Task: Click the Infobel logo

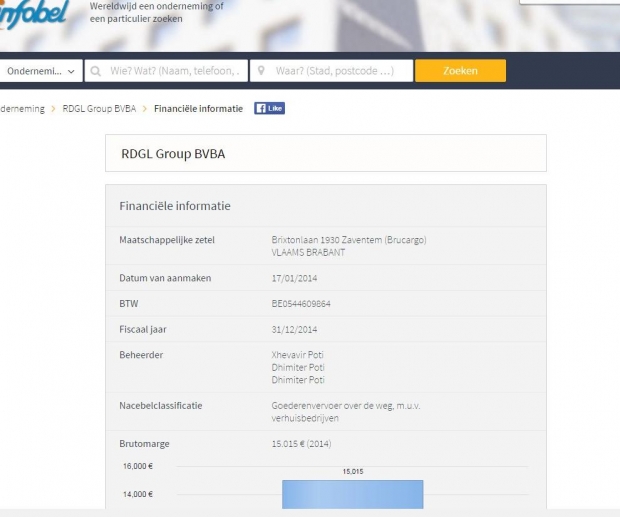Action: click(34, 14)
